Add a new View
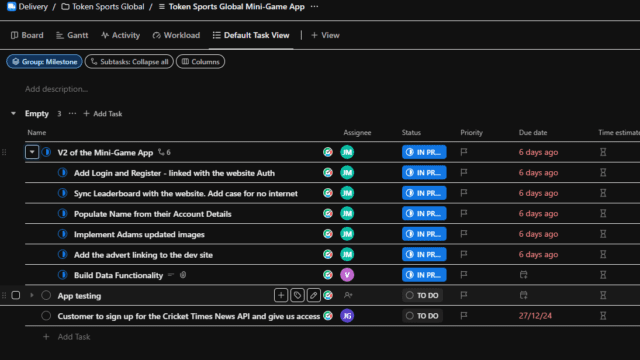Screen dimensions: 640x360 click(325, 36)
